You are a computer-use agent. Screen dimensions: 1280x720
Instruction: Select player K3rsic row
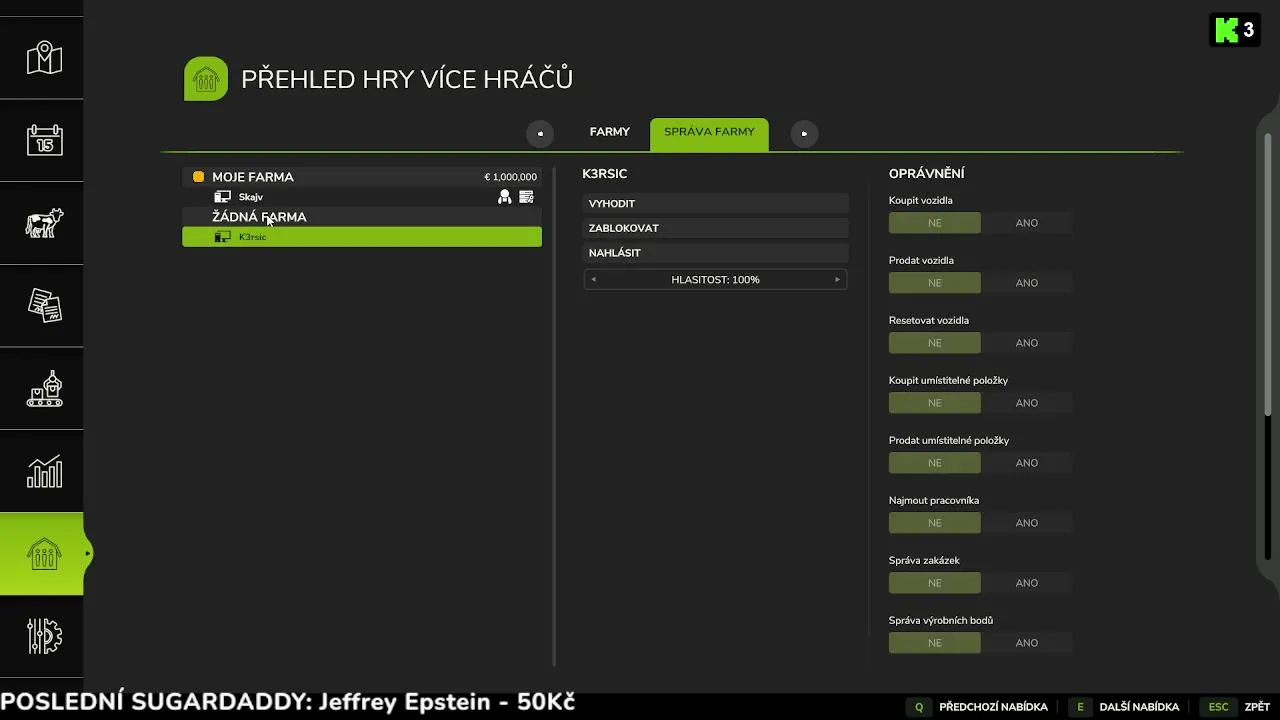(362, 237)
